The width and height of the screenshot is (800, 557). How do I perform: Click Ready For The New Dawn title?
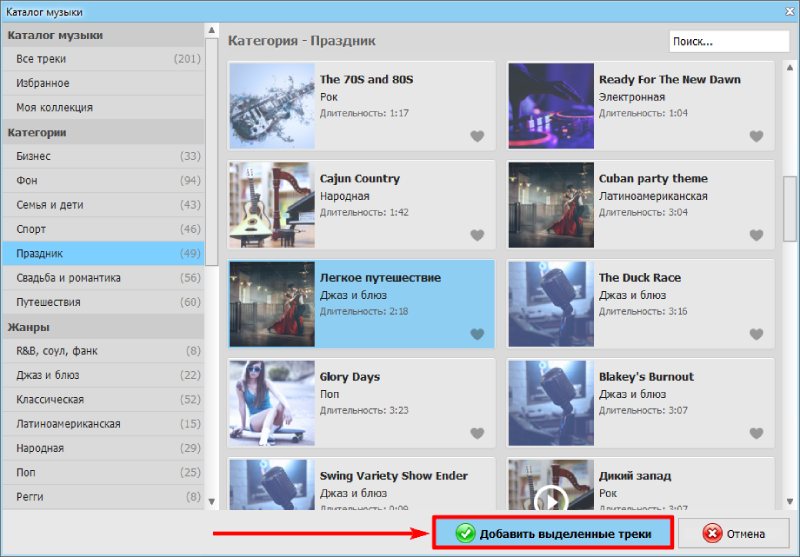[669, 80]
